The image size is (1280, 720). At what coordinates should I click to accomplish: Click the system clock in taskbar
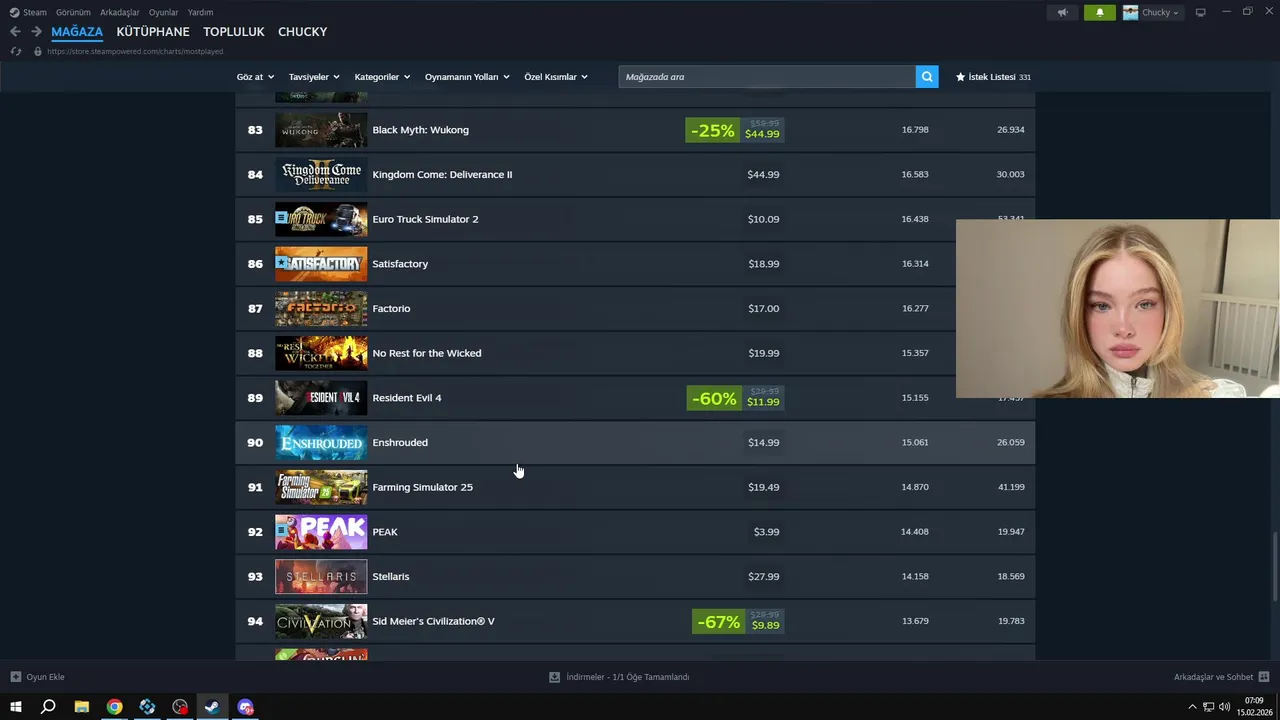(x=1254, y=707)
